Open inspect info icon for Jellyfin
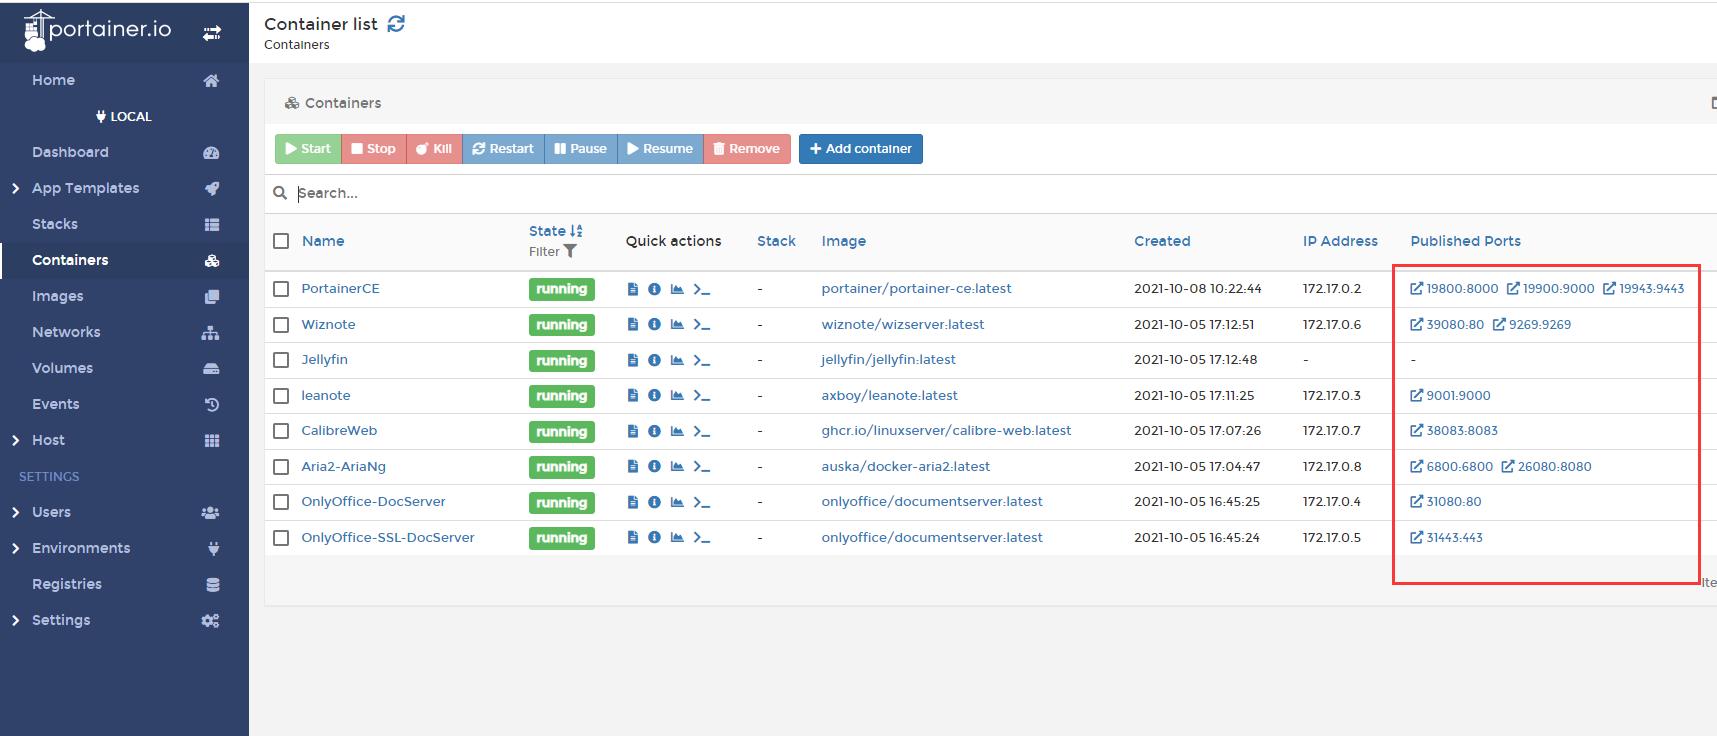Image resolution: width=1717 pixels, height=736 pixels. [x=654, y=360]
